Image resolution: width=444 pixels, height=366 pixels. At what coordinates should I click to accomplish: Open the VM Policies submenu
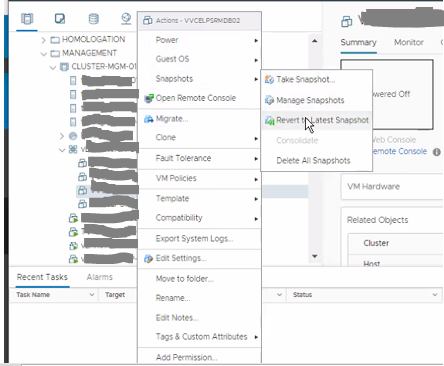pyautogui.click(x=199, y=179)
